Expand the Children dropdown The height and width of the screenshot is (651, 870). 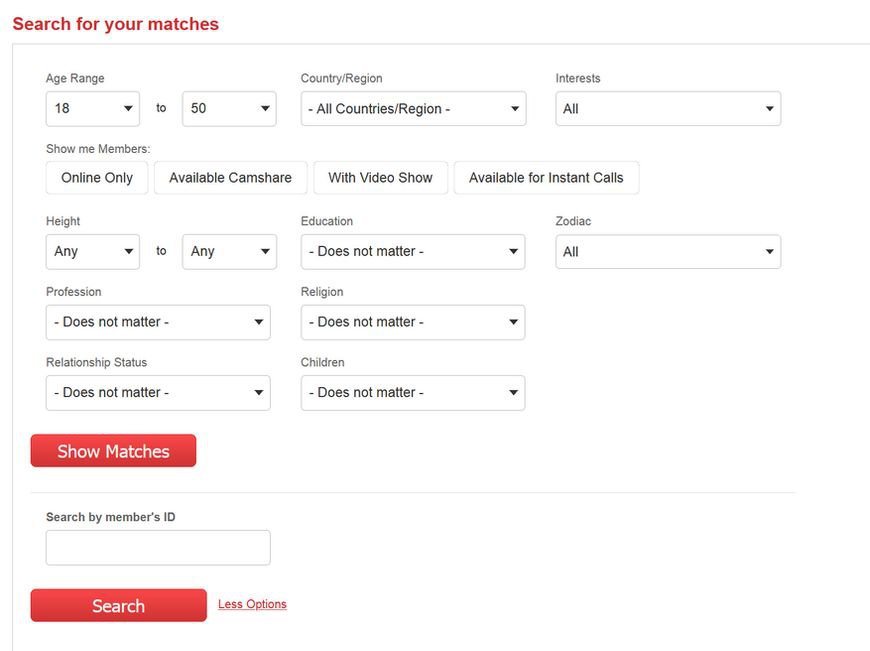pyautogui.click(x=413, y=393)
